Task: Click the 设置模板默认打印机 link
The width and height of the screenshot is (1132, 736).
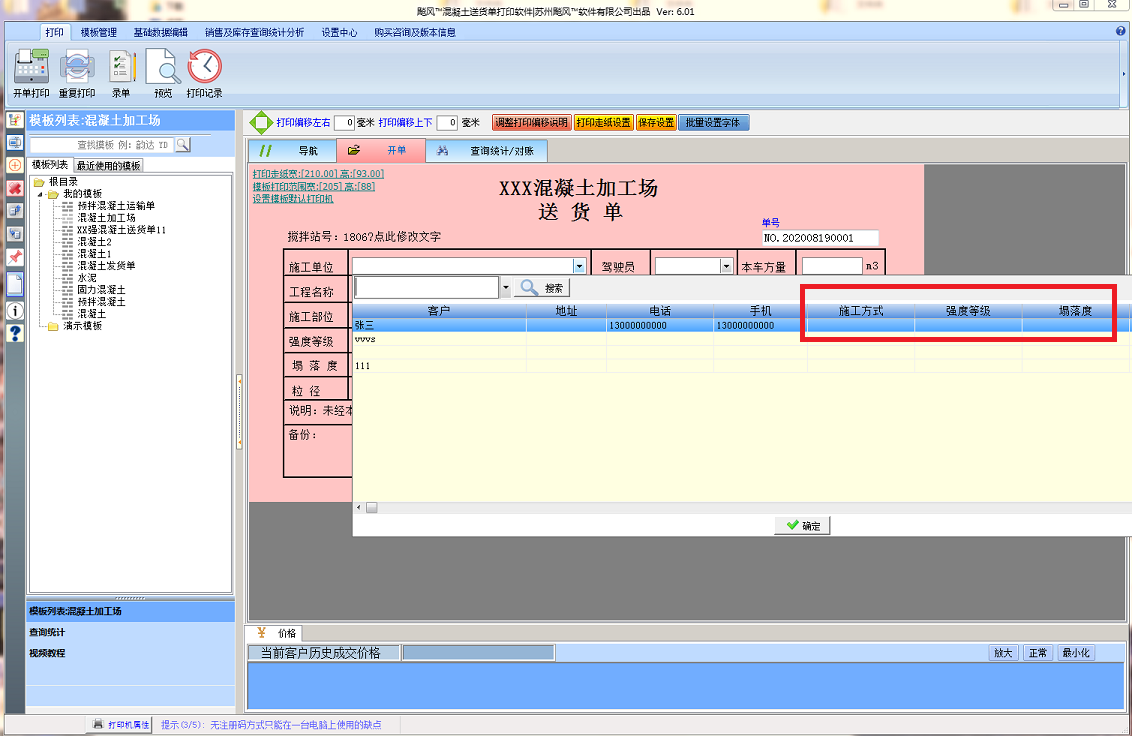Action: point(293,198)
